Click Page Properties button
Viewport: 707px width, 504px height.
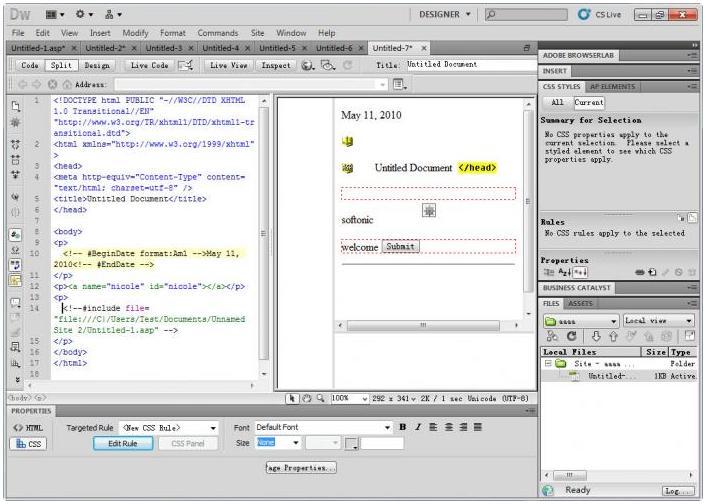tap(301, 468)
